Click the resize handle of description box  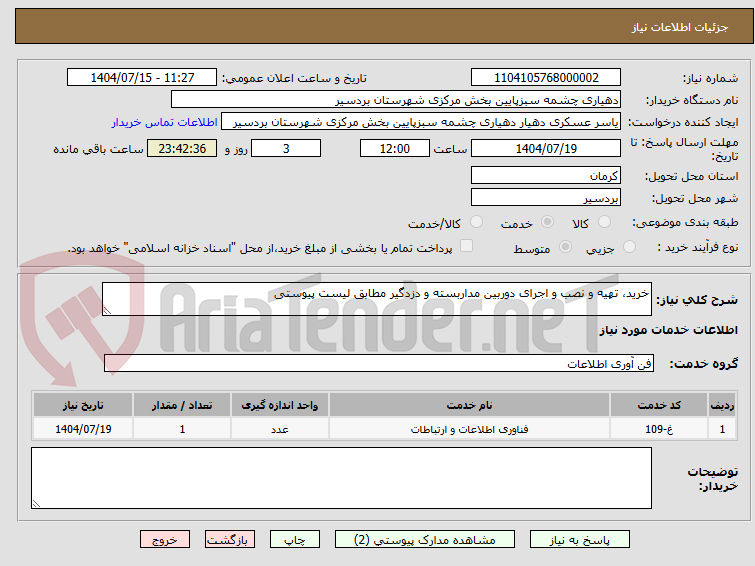107,311
